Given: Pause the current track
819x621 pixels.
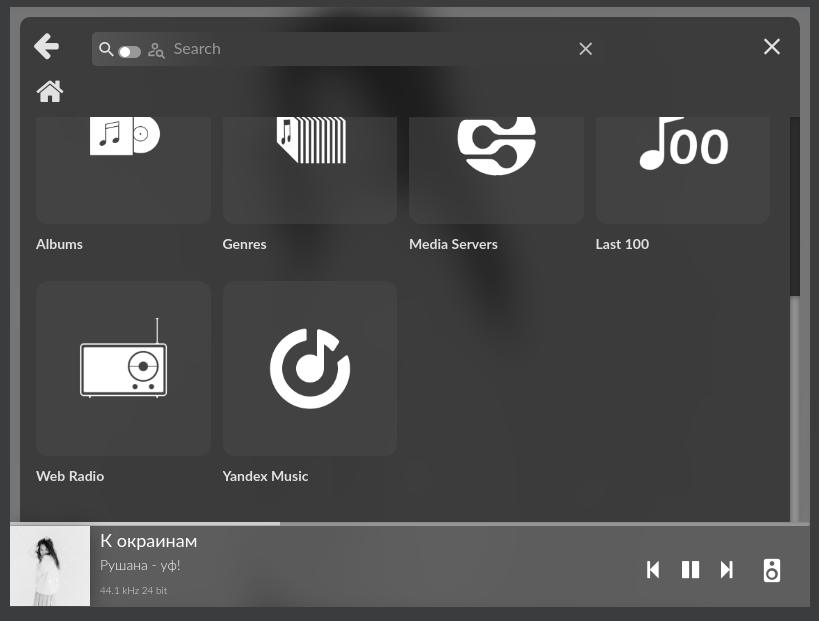Looking at the screenshot, I should click(691, 570).
